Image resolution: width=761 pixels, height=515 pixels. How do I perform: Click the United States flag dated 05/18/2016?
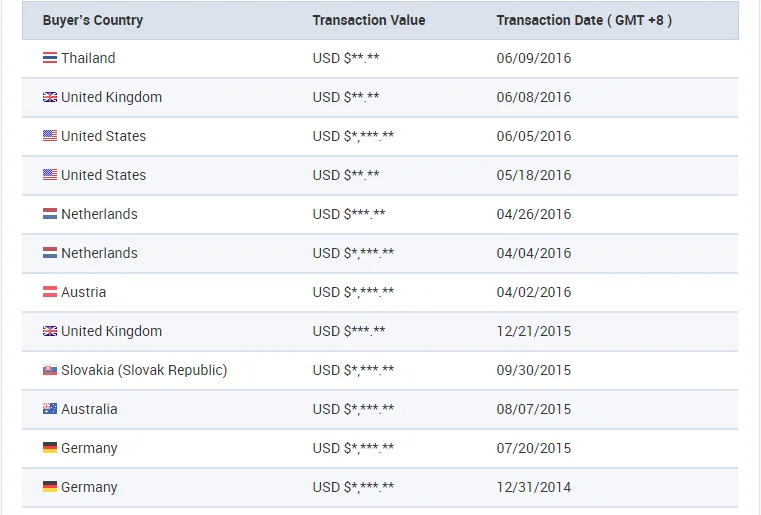[50, 175]
